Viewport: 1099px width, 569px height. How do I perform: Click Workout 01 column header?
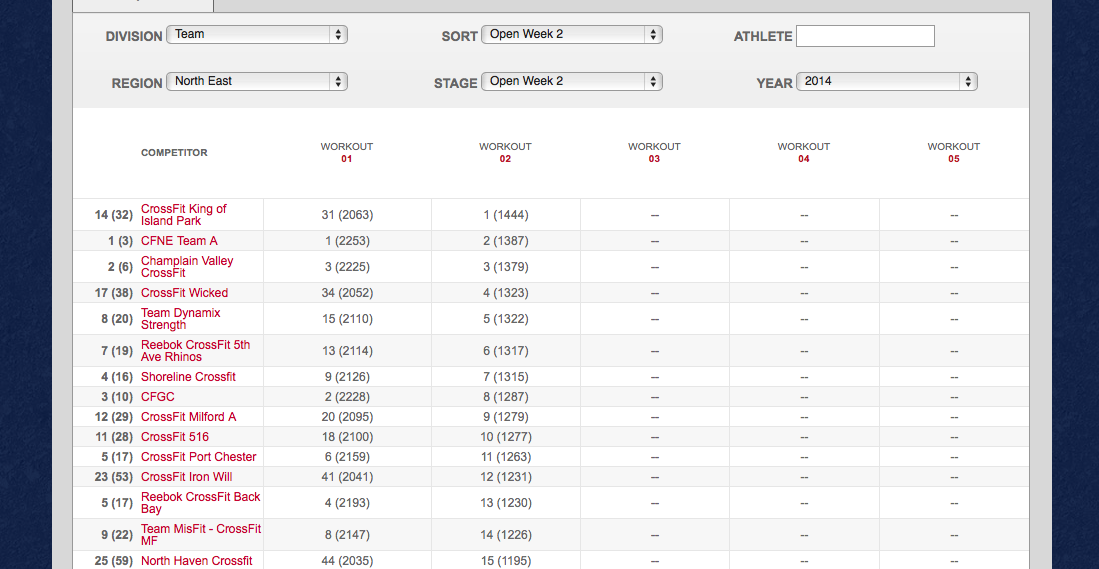pos(346,152)
